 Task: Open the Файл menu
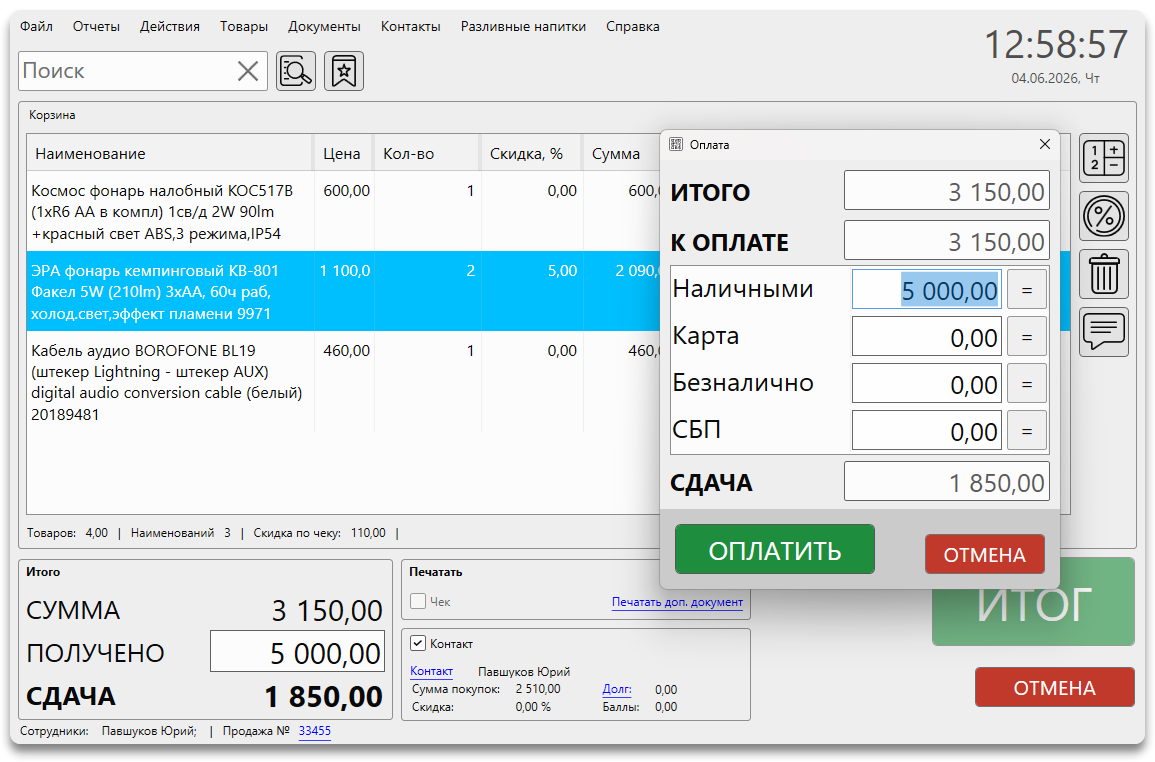click(x=36, y=27)
